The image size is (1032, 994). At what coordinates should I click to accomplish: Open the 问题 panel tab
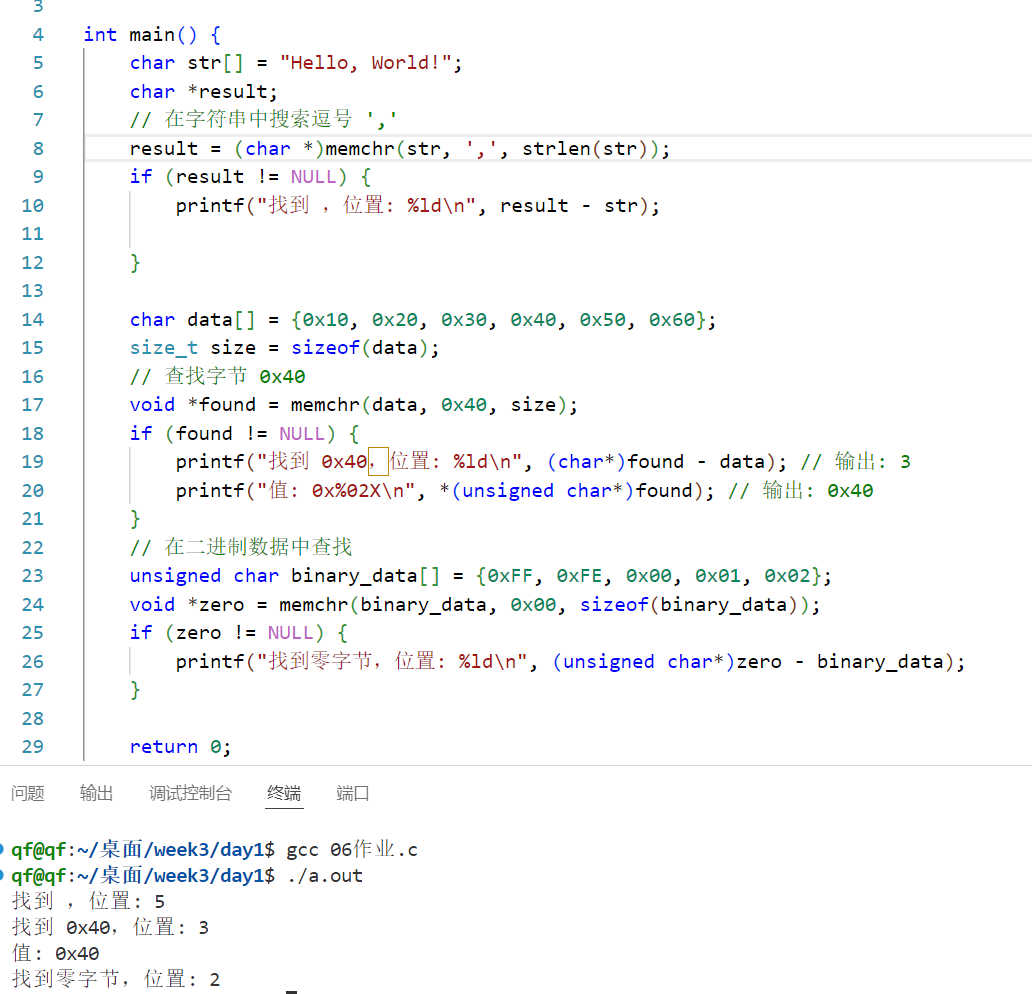28,793
